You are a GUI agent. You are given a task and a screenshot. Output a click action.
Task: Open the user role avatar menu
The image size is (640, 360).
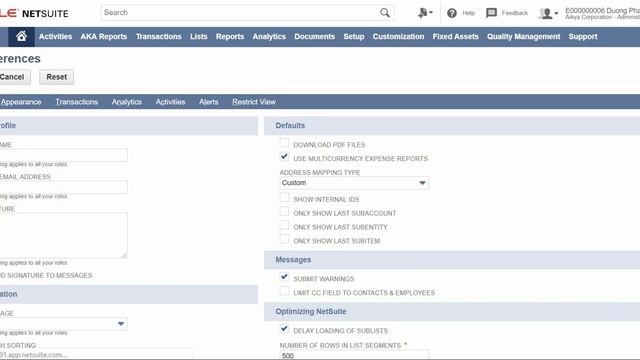[x=548, y=13]
